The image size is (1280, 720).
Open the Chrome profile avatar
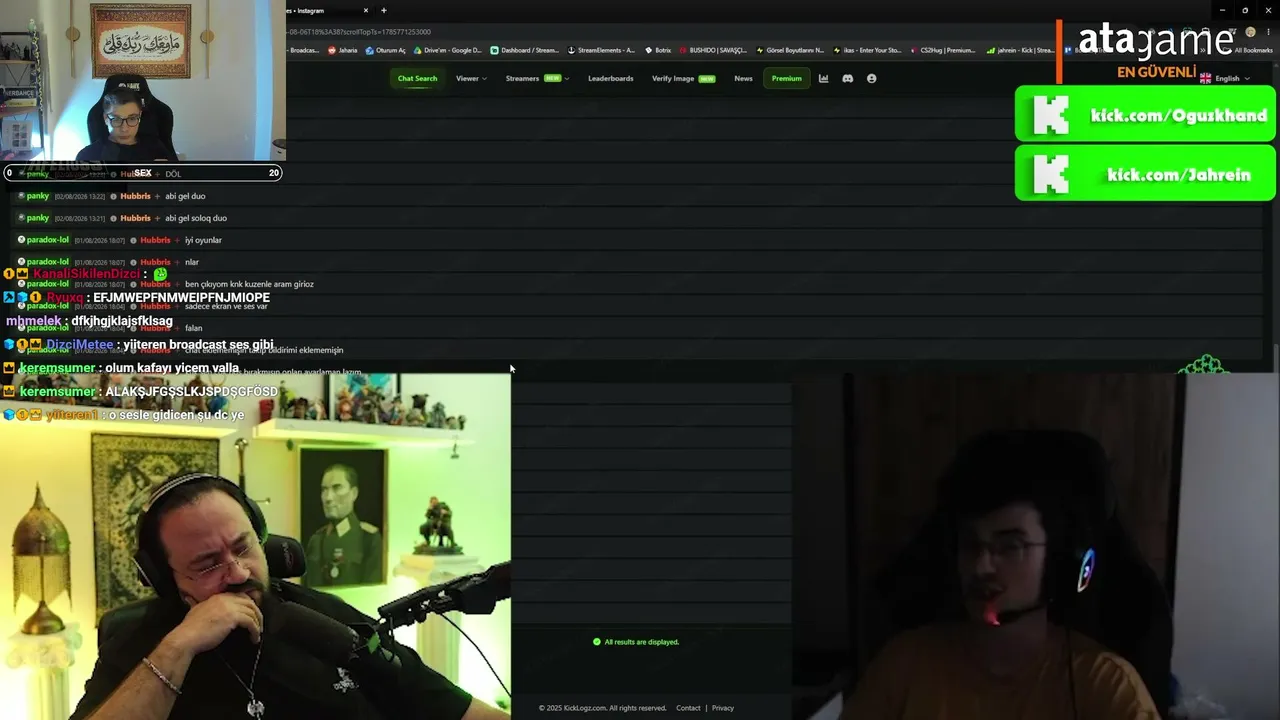[x=1250, y=32]
